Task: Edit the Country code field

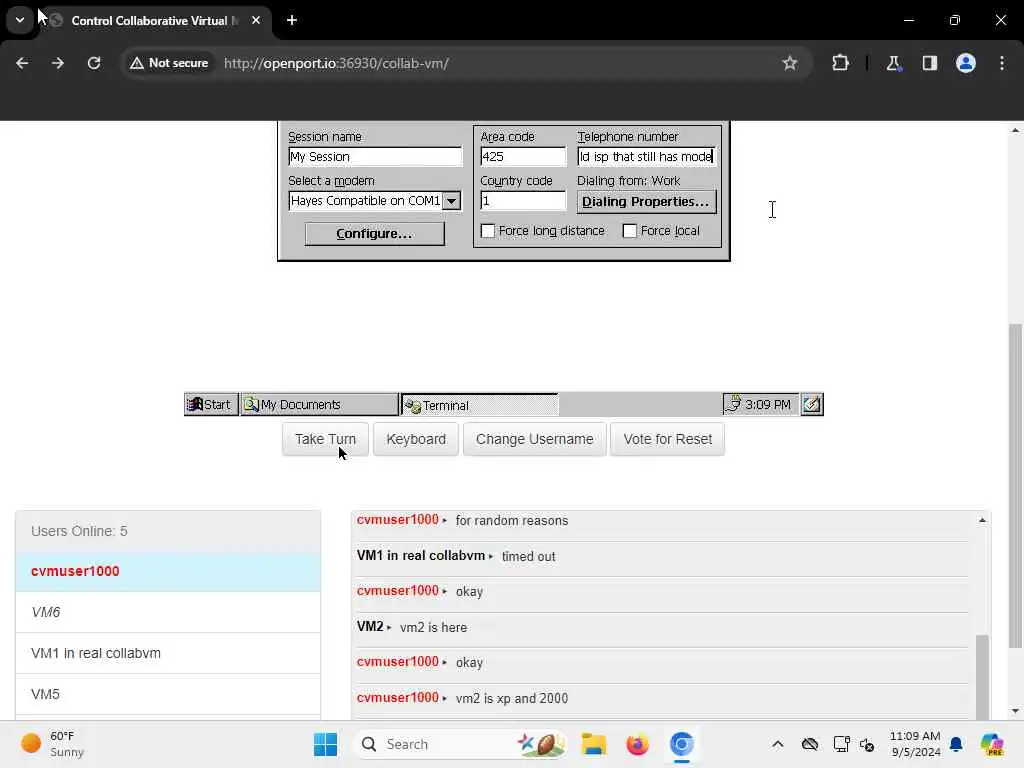Action: tap(523, 201)
